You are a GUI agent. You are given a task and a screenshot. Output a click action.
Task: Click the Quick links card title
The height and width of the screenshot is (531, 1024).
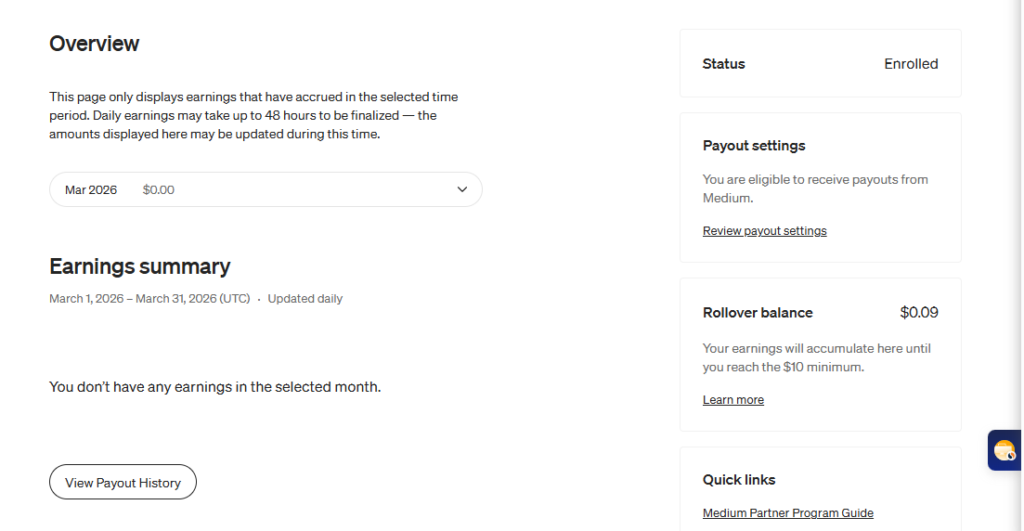(739, 480)
